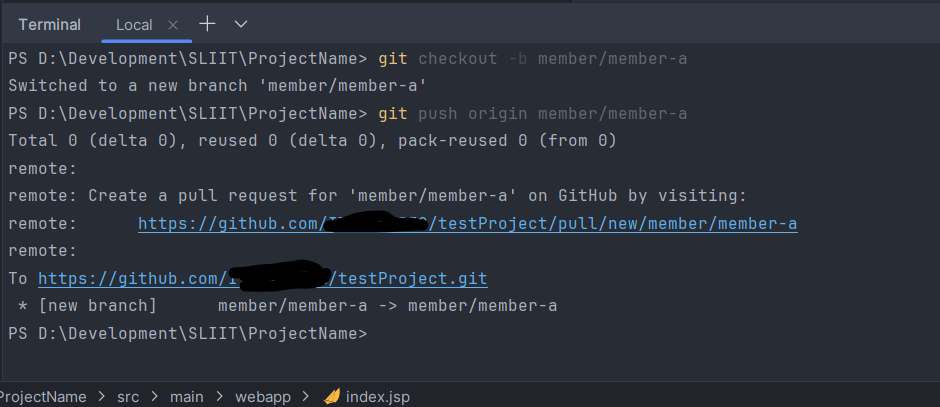The width and height of the screenshot is (940, 407).
Task: Select index.jsp in the breadcrumb bar
Action: pos(377,397)
